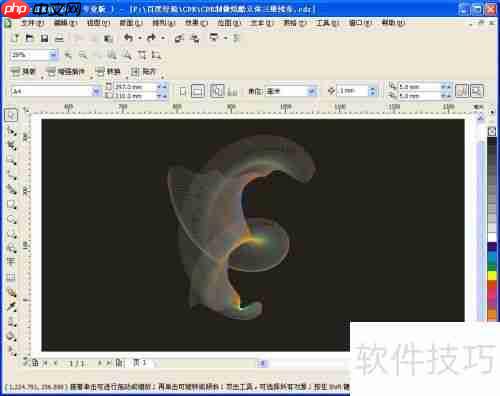Image resolution: width=500 pixels, height=396 pixels.
Task: Pick the No Color swatch in palette
Action: coord(492,131)
